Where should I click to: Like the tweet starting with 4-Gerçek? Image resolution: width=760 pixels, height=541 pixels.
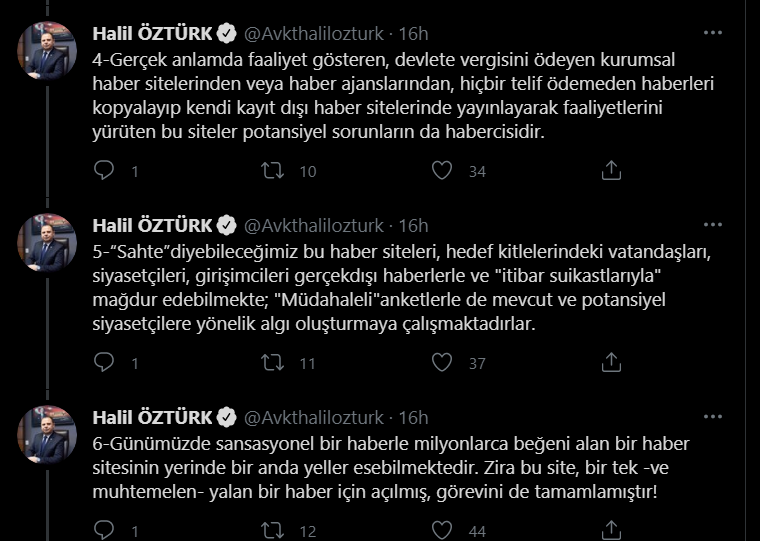click(442, 171)
